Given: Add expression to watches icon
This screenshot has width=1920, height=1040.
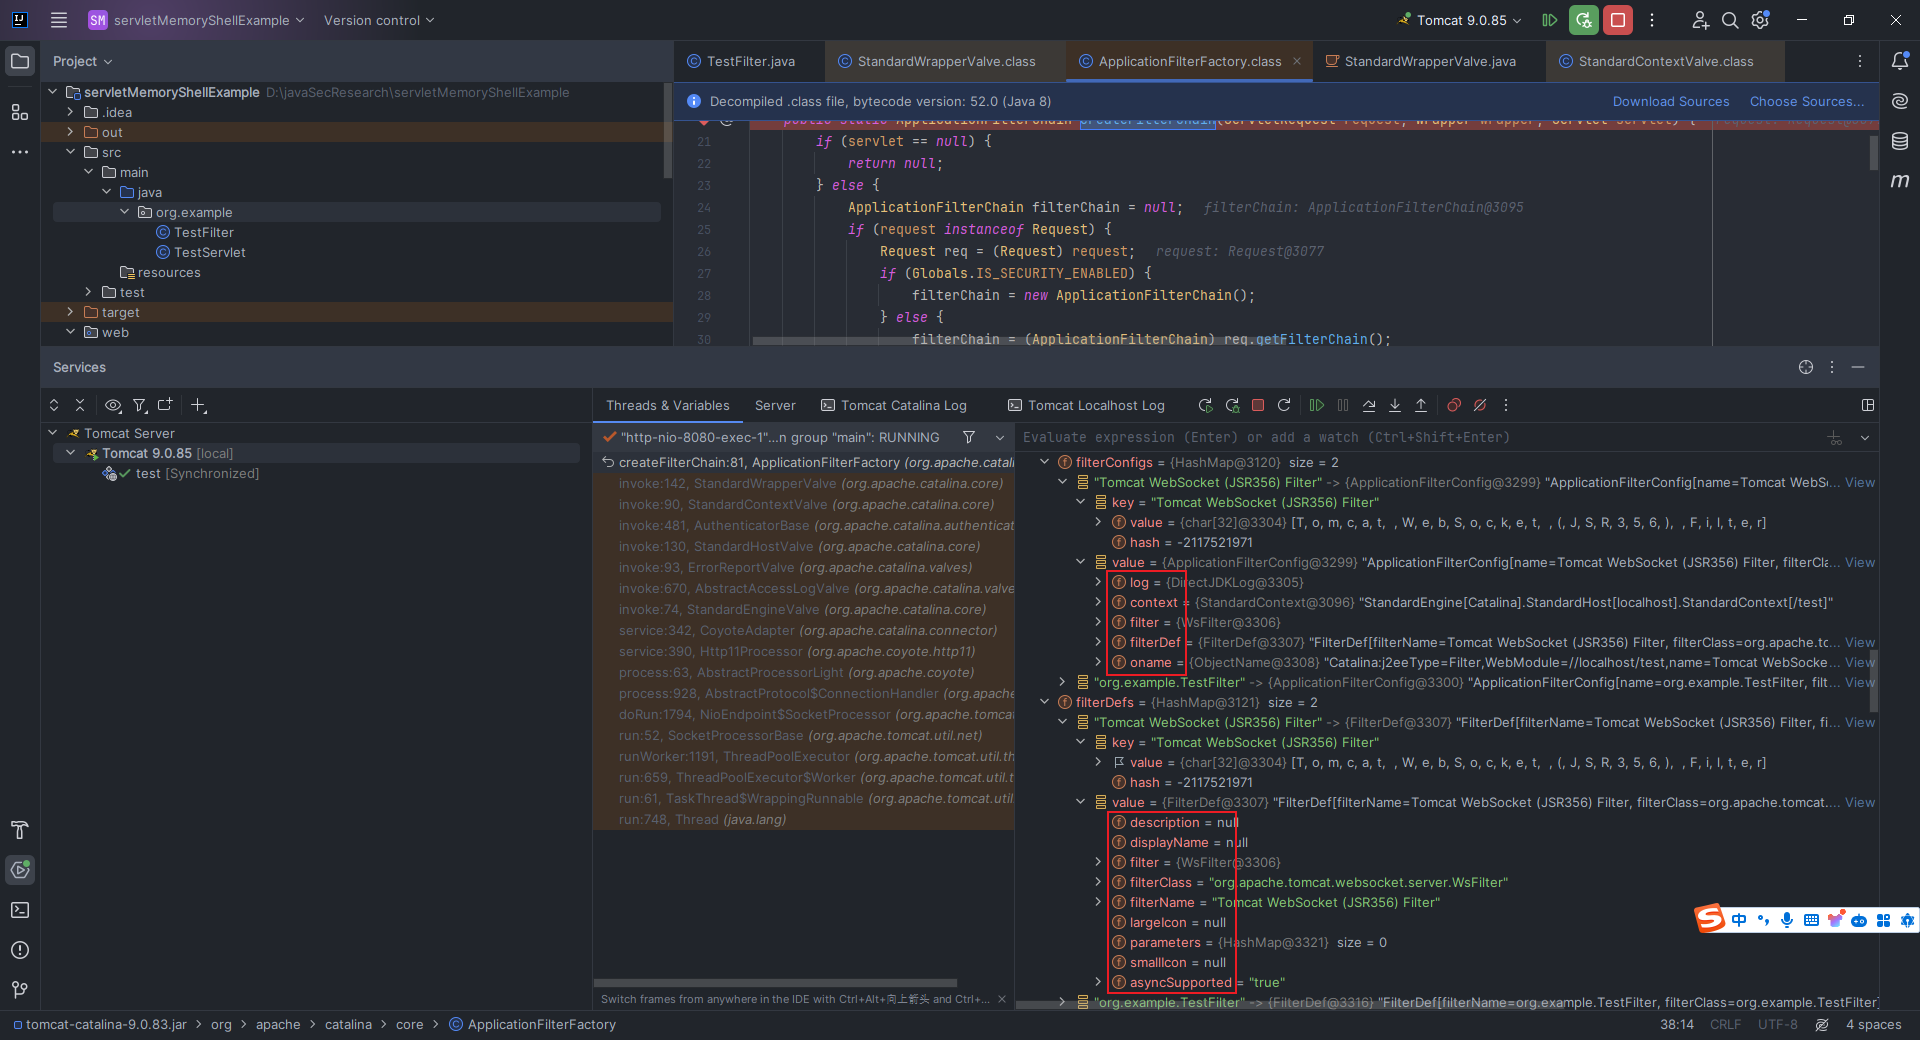Looking at the screenshot, I should point(1835,438).
